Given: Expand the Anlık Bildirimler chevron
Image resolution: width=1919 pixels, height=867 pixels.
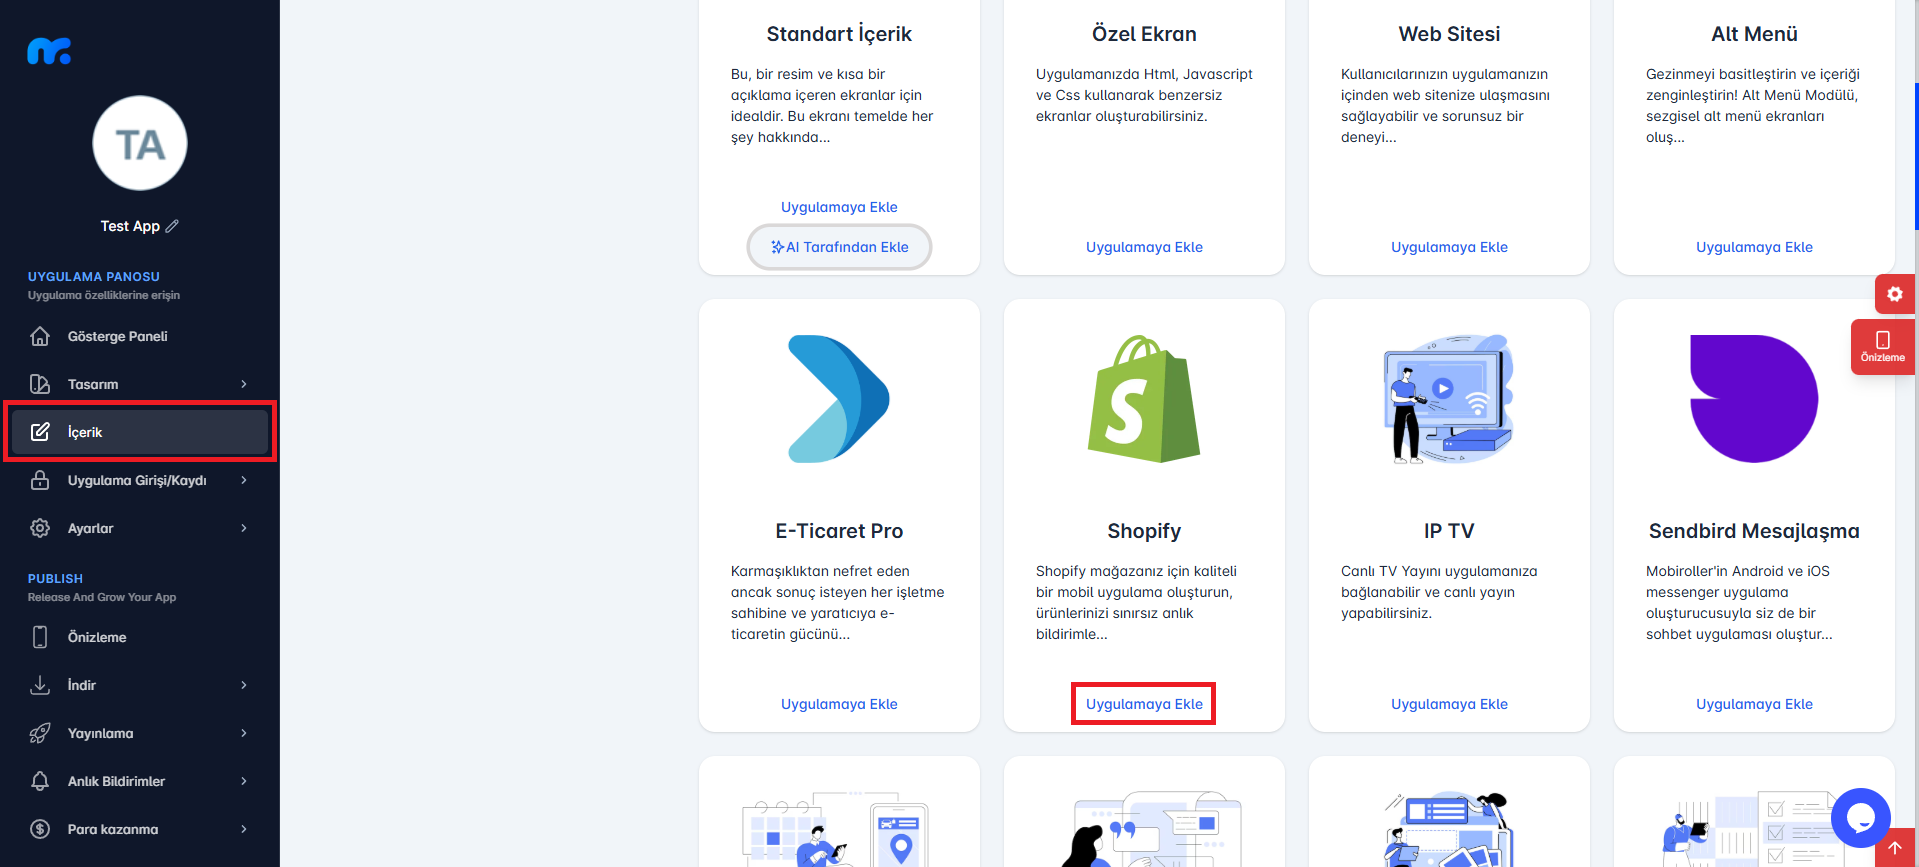Looking at the screenshot, I should [244, 781].
